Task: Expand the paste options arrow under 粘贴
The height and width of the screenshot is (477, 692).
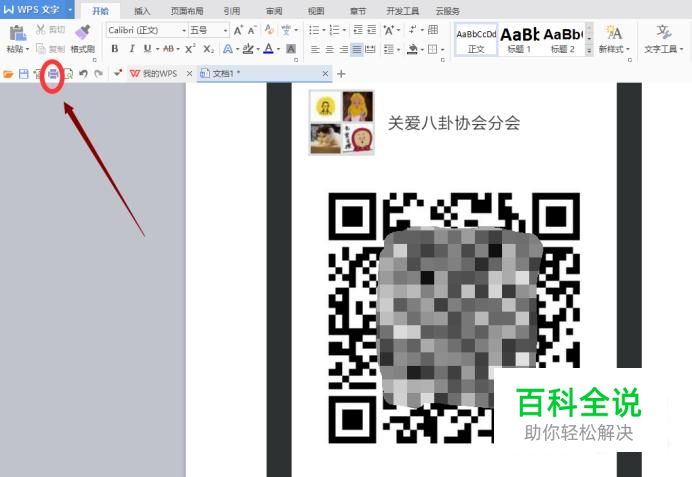Action: click(27, 49)
